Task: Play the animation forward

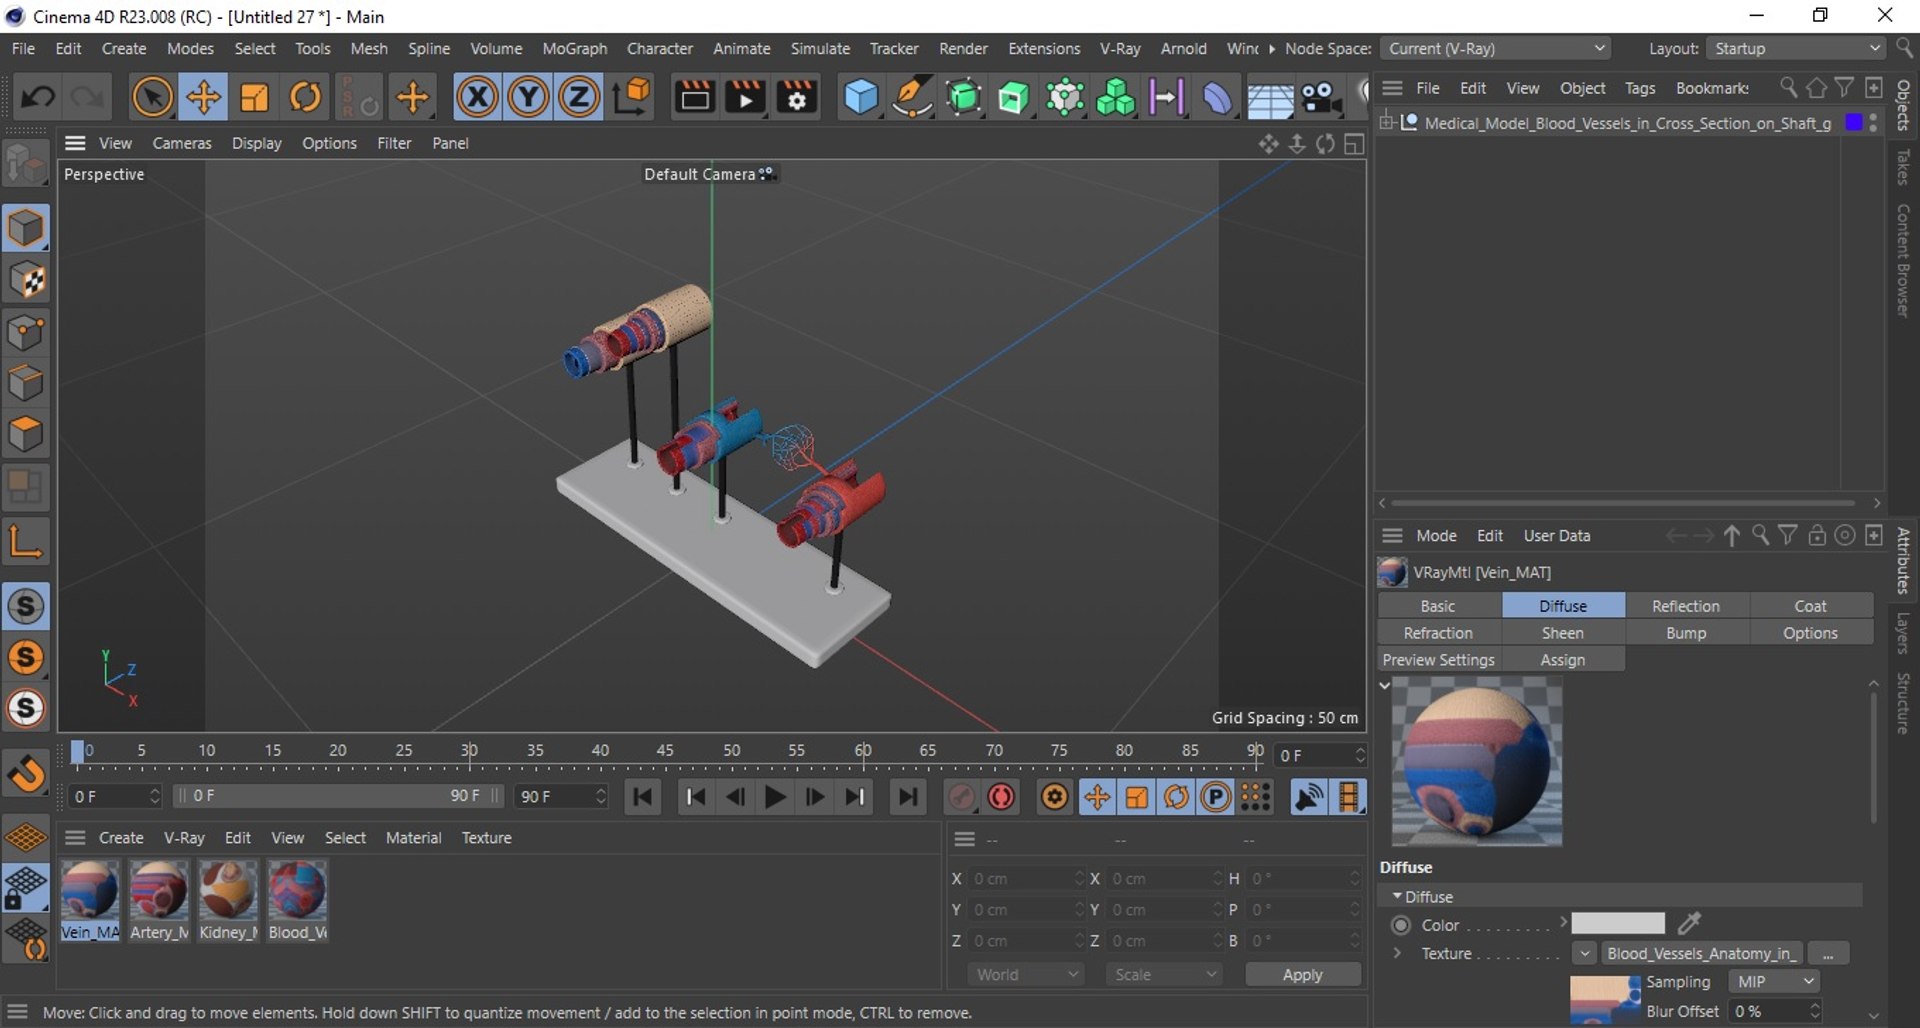Action: pyautogui.click(x=774, y=797)
